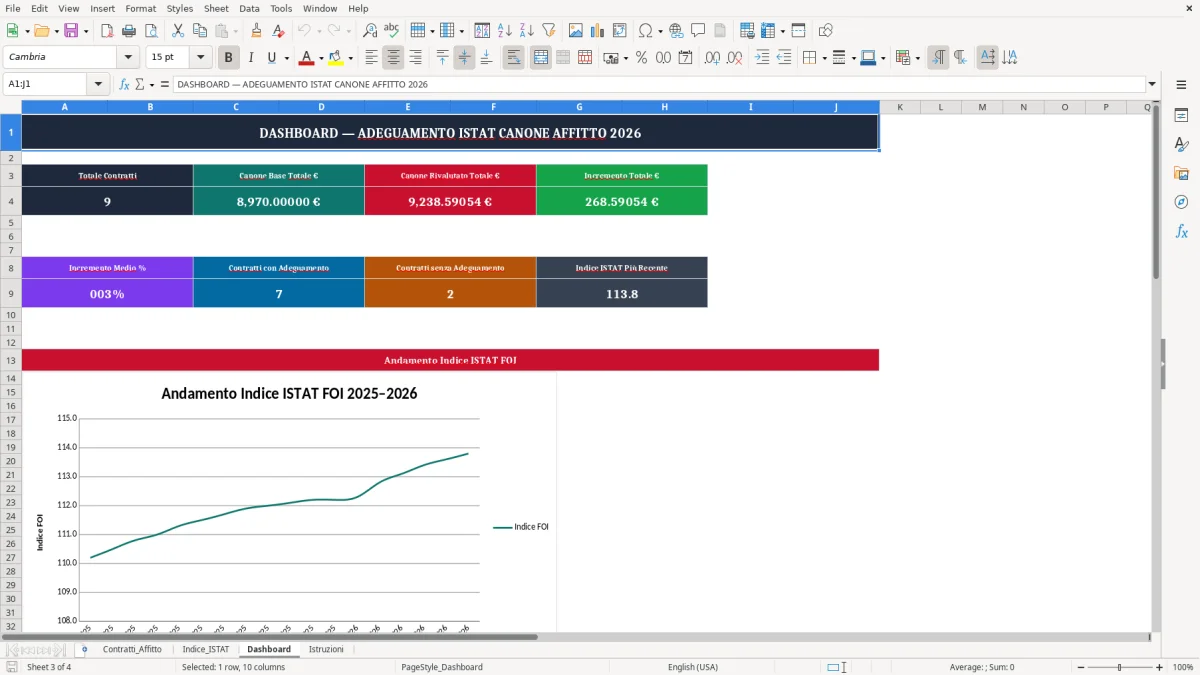Expand Name Box dropdown arrow
The width and height of the screenshot is (1200, 675).
pos(98,84)
